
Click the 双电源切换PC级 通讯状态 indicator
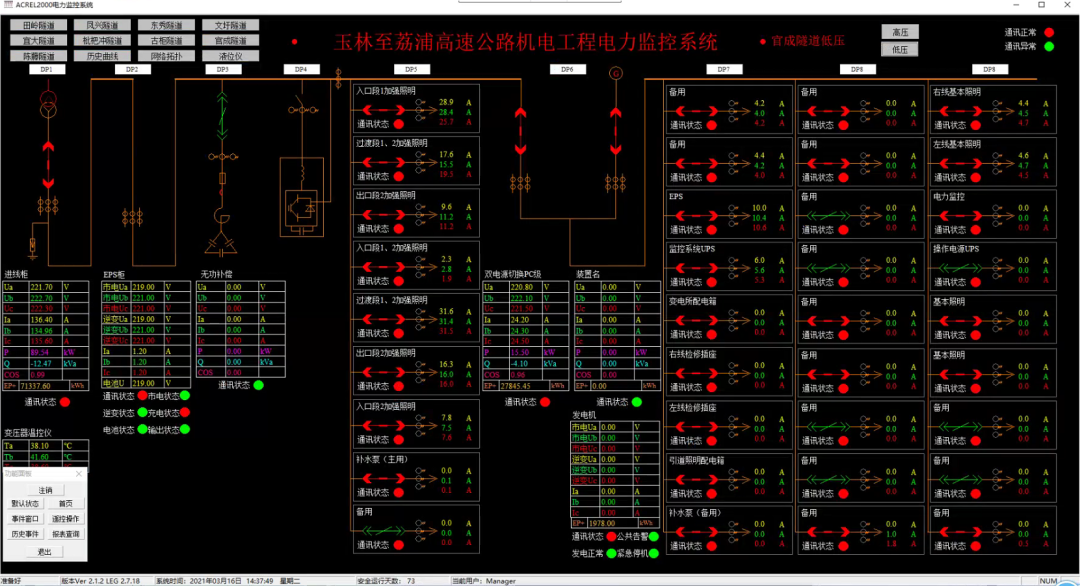tap(545, 402)
